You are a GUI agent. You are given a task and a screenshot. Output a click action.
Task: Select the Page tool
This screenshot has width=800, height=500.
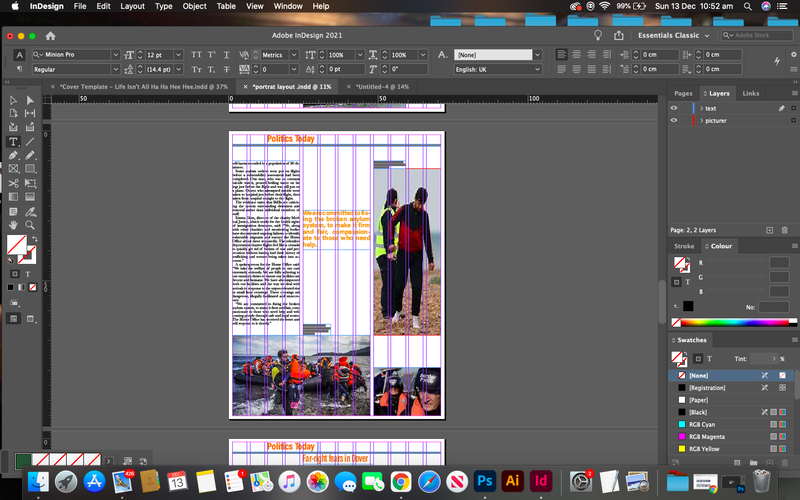[13, 113]
